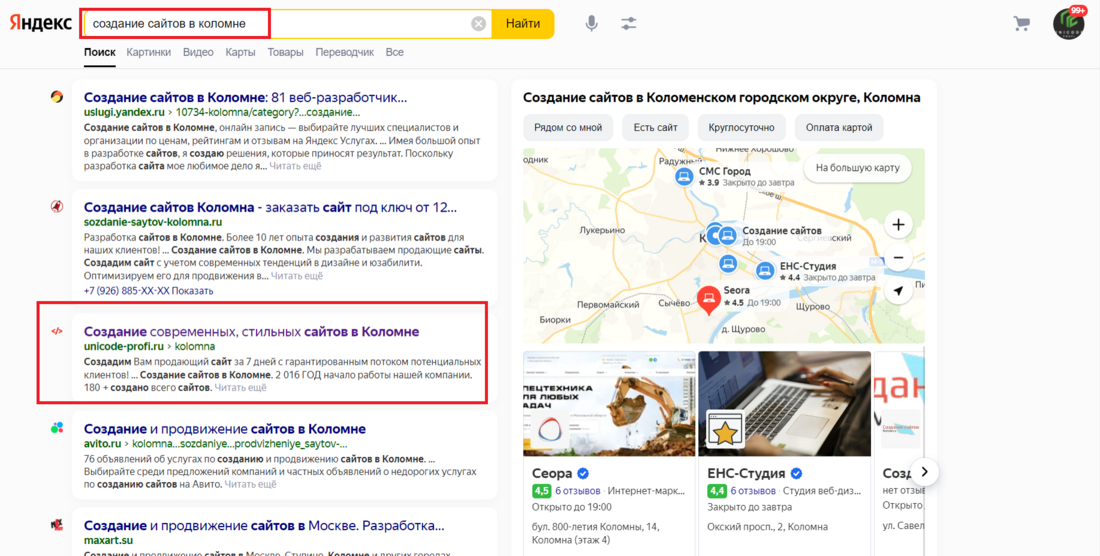Next card carousel arrow
Screen dimensions: 1100x556
pyautogui.click(x=924, y=472)
